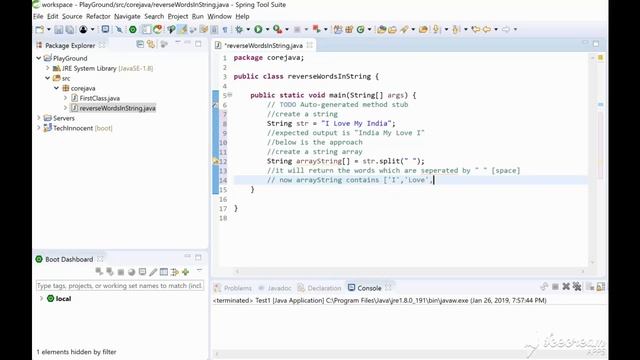
Task: Click the Relaunch red-green icon
Action: (x=316, y=29)
